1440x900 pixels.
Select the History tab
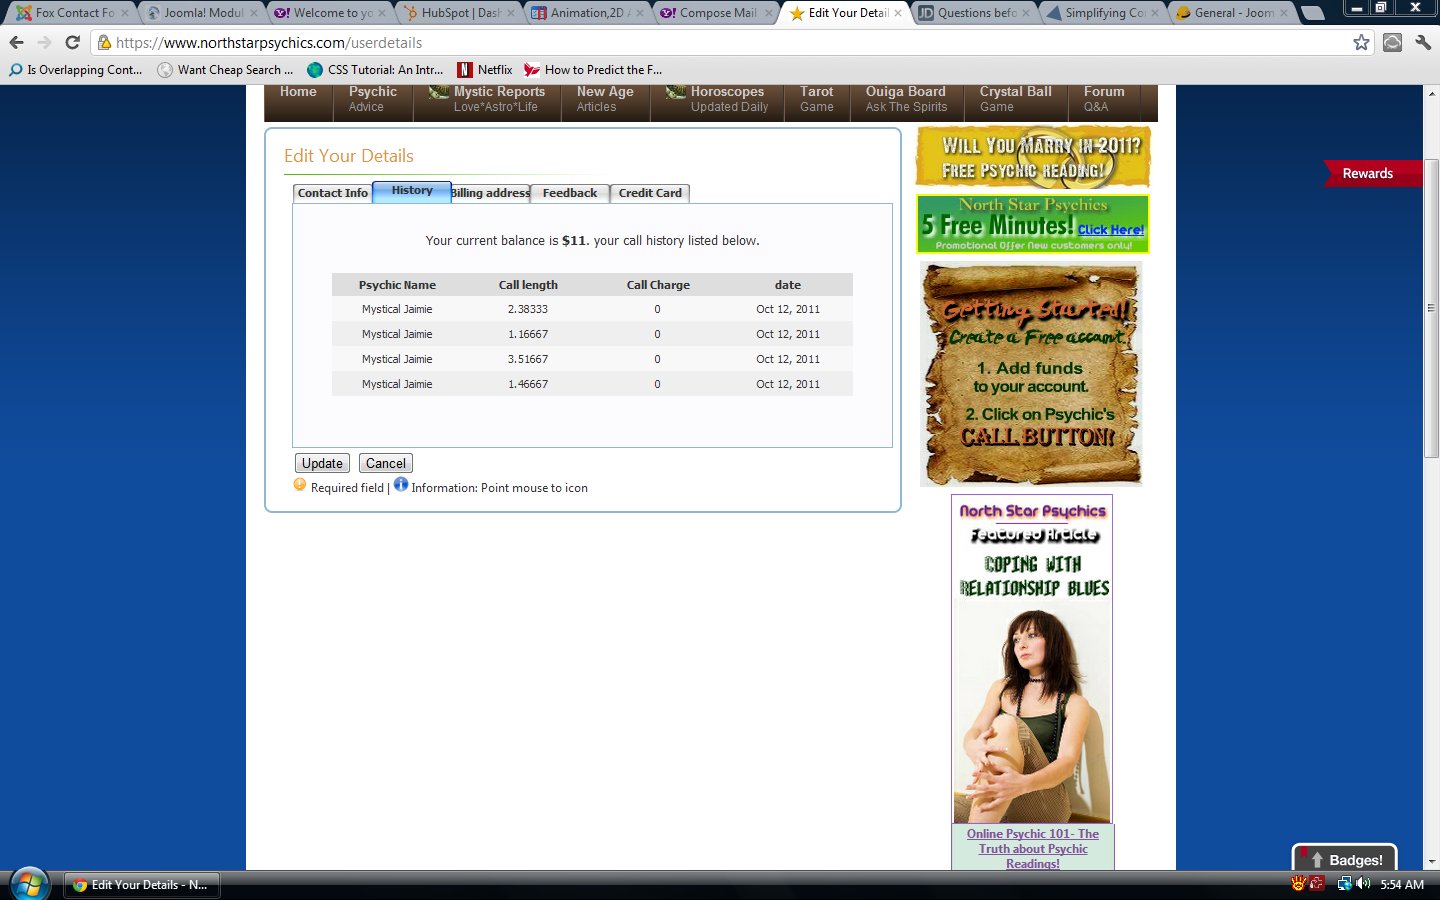point(412,191)
